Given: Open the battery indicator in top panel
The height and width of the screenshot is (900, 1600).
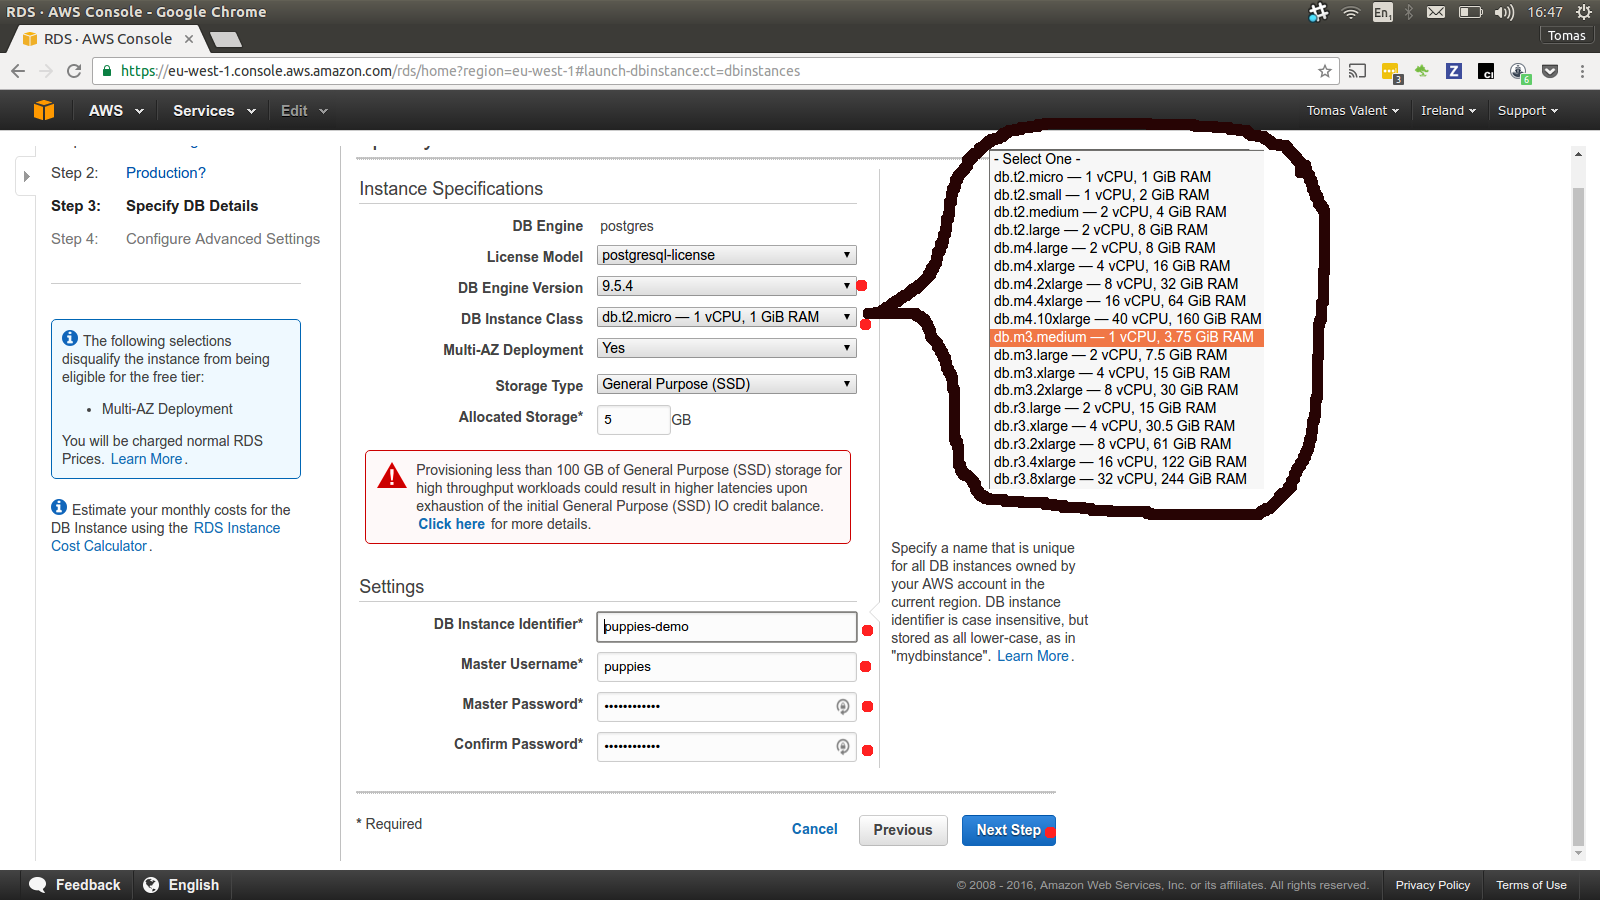Looking at the screenshot, I should coord(1470,12).
